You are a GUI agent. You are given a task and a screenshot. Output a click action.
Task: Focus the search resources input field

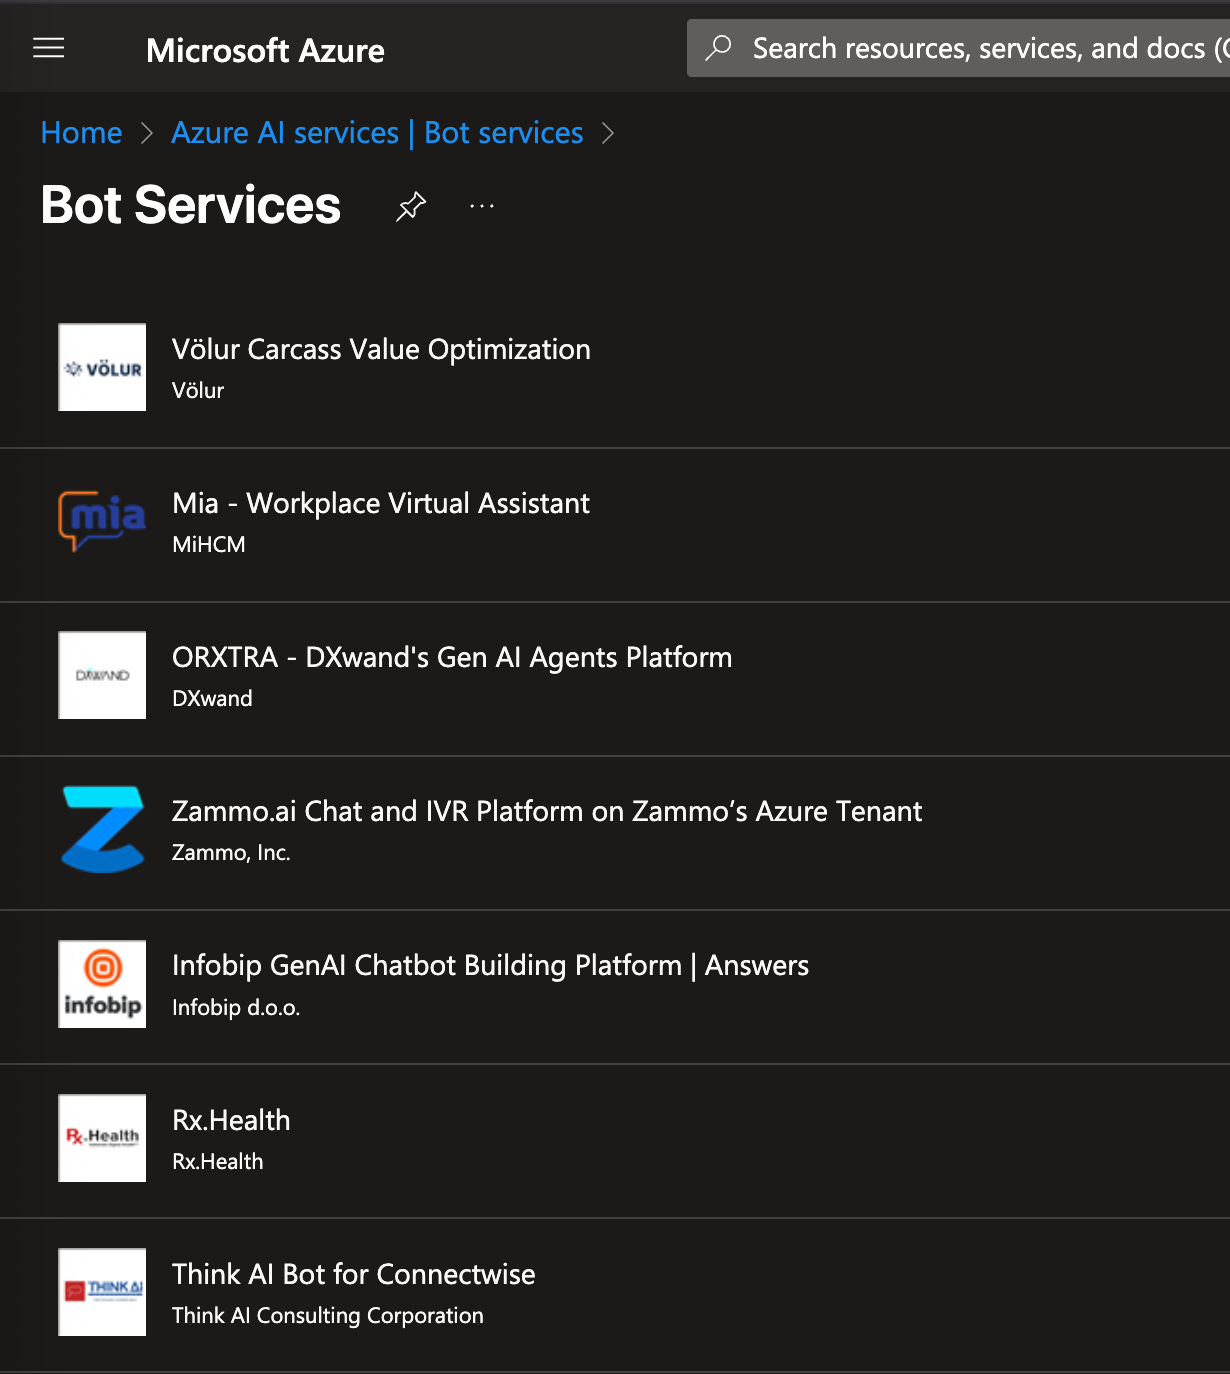tap(958, 48)
